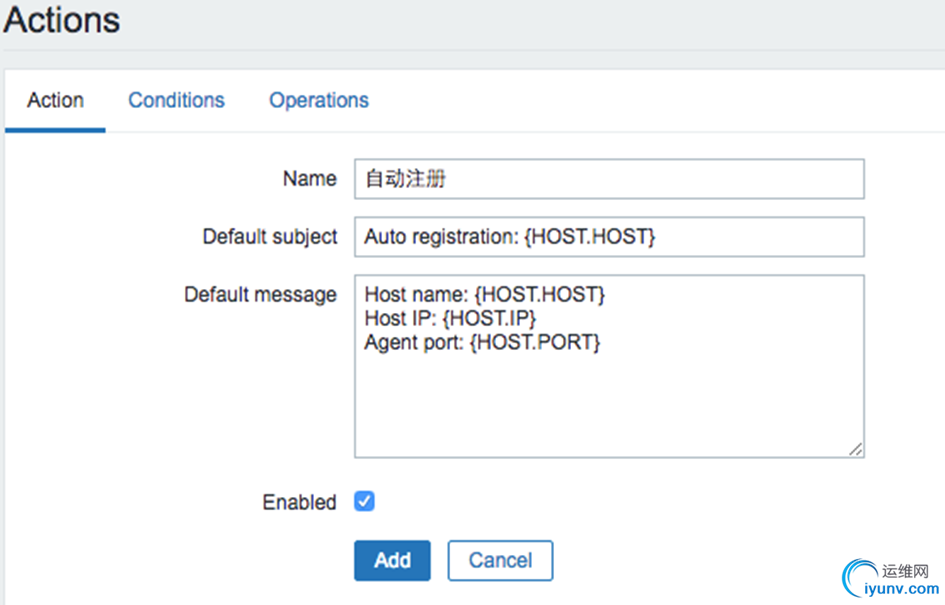Place cursor on the Agent port line
The height and width of the screenshot is (605, 945).
[482, 343]
